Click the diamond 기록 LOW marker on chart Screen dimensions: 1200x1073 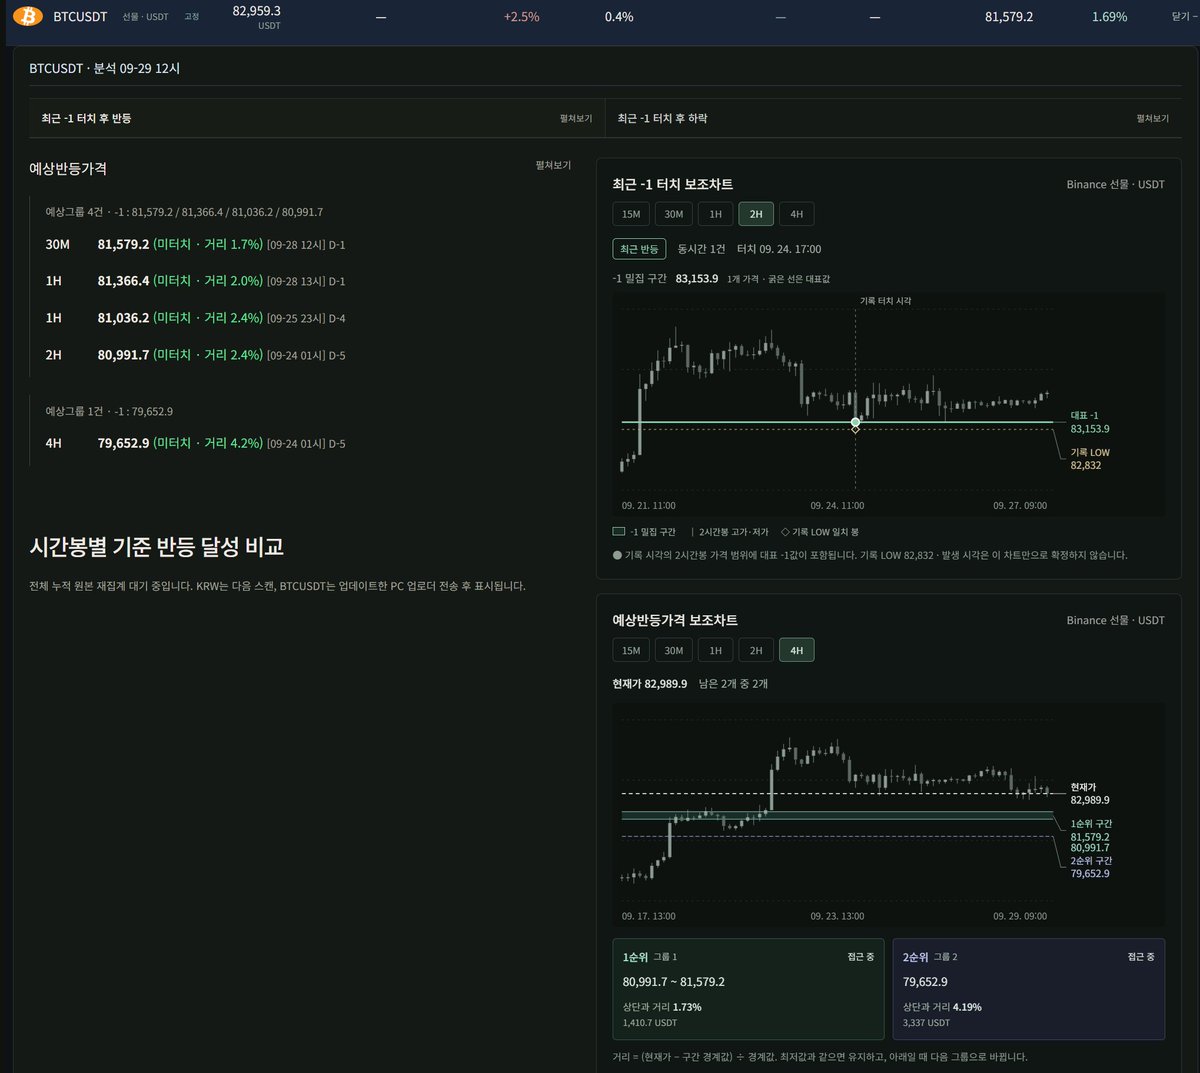pyautogui.click(x=855, y=430)
